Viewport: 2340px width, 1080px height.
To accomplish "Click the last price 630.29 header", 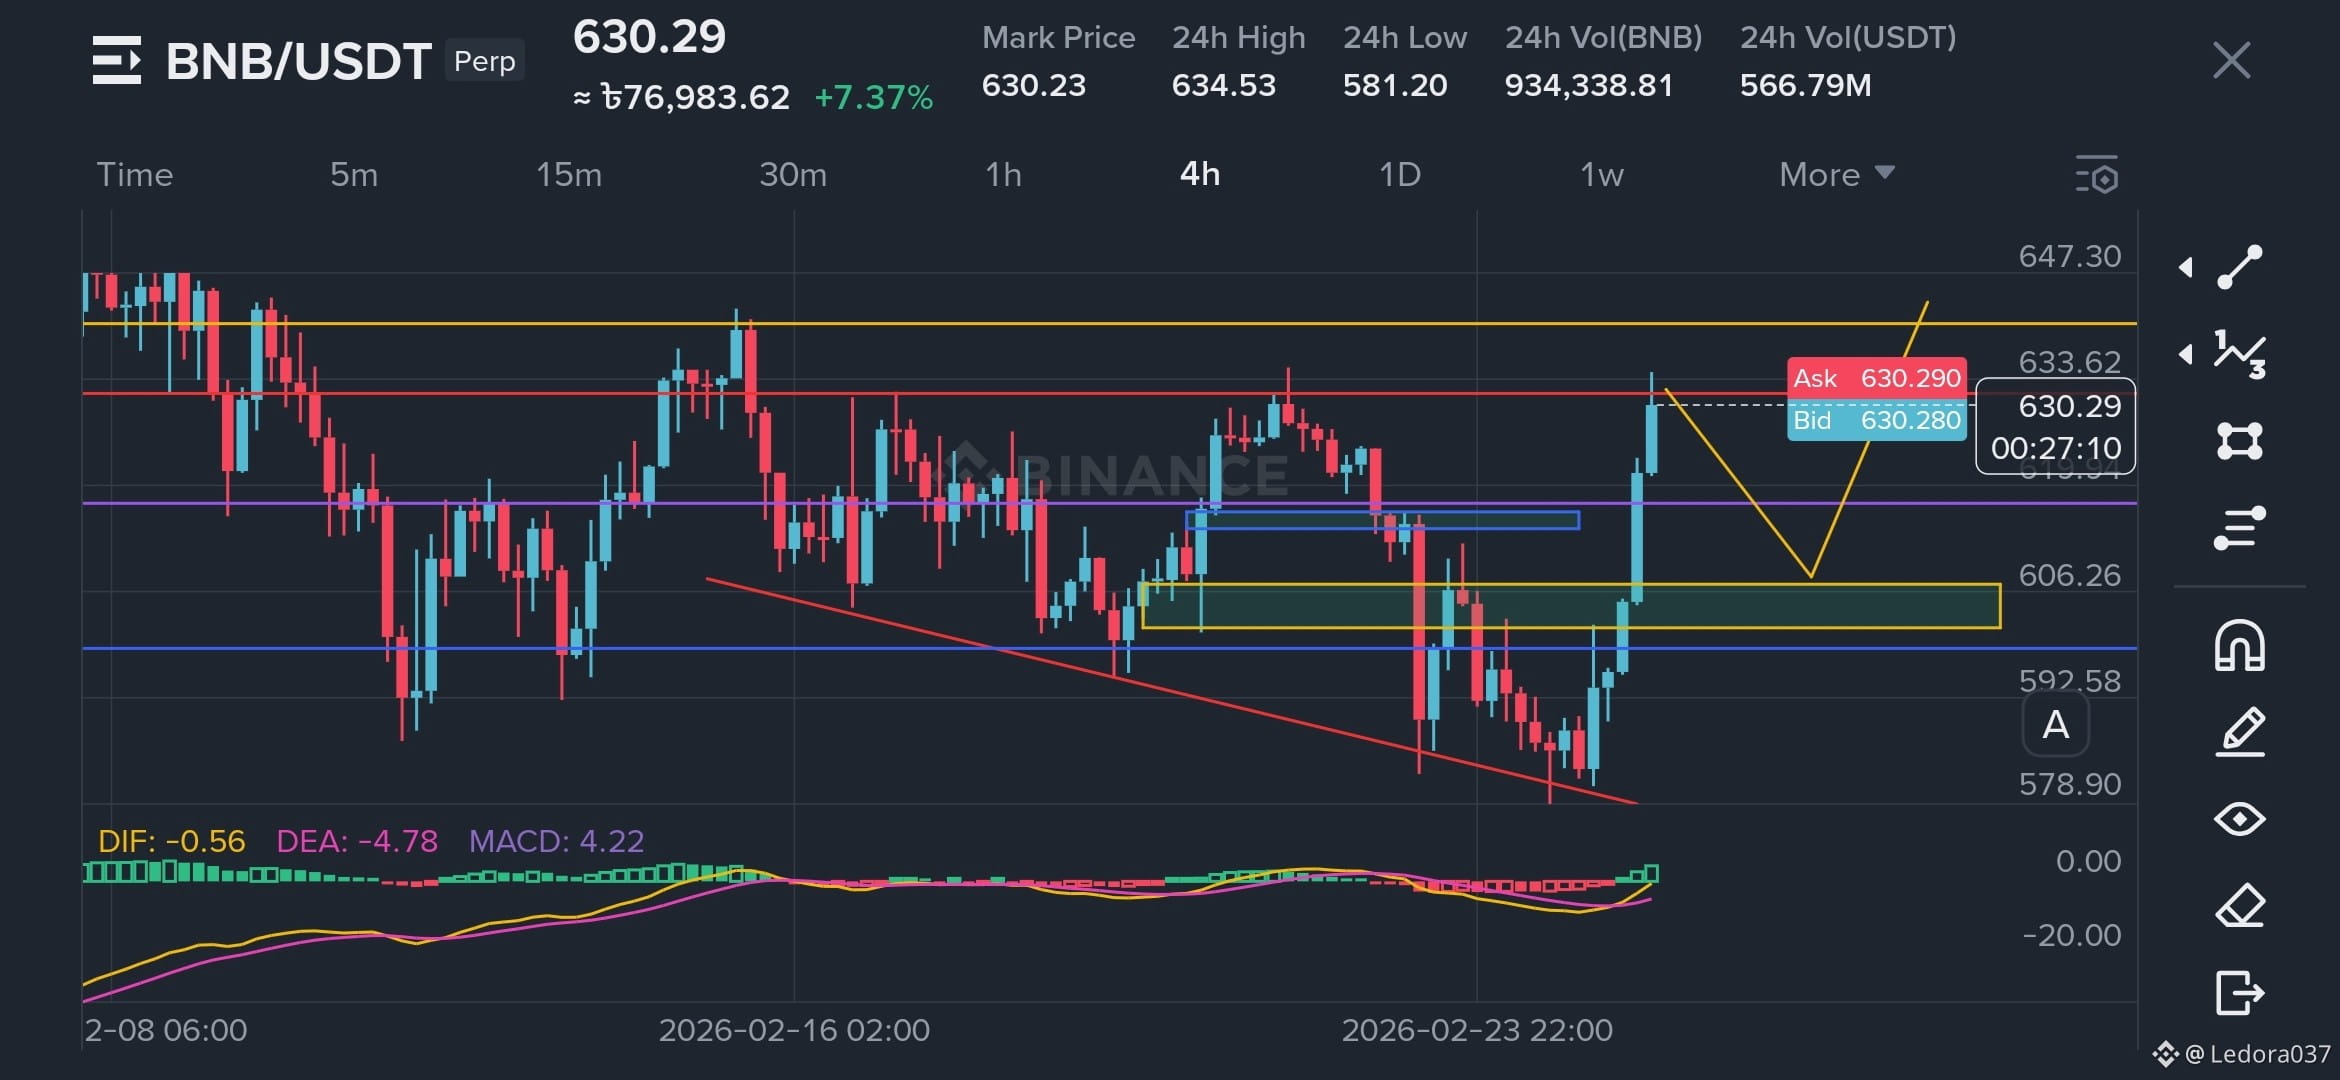I will click(649, 38).
